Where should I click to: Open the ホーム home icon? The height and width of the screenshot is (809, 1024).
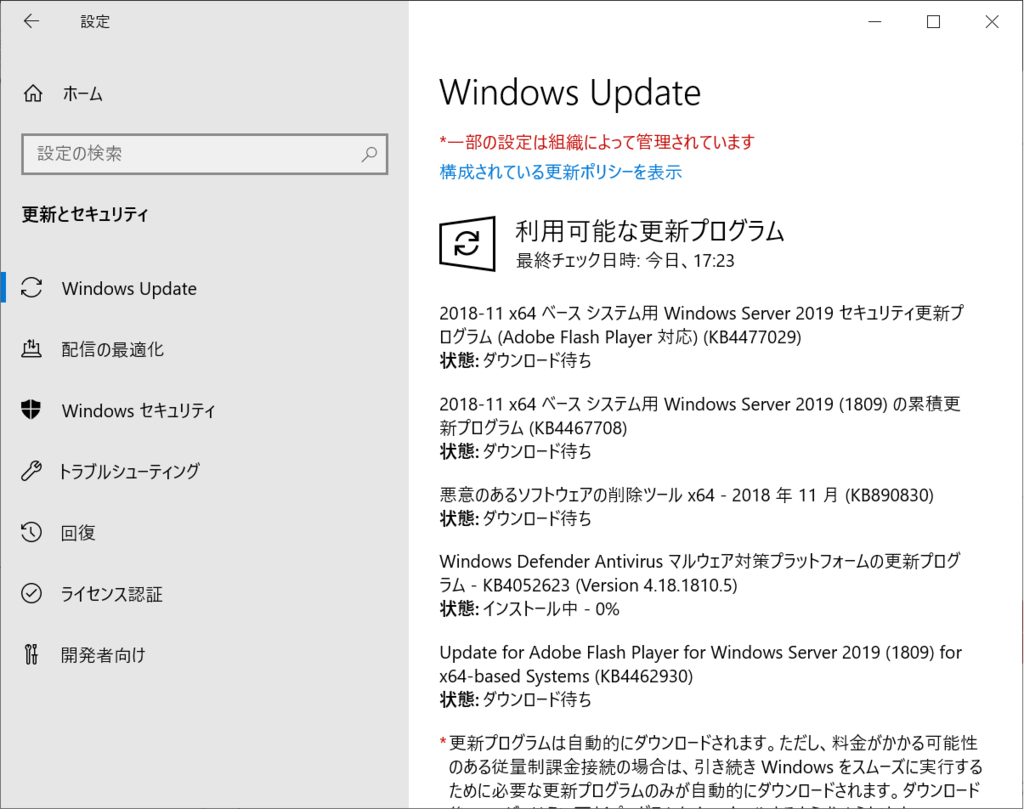pyautogui.click(x=33, y=93)
